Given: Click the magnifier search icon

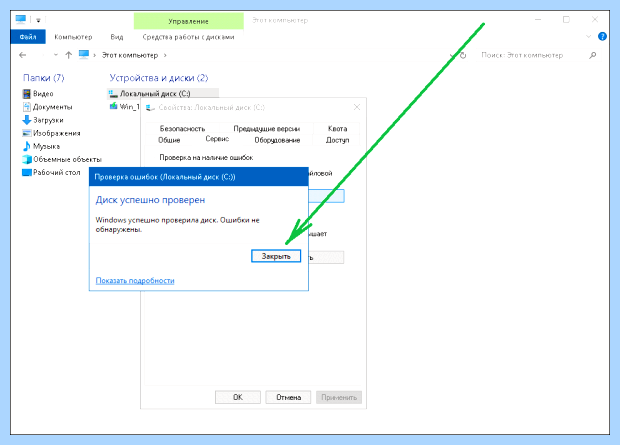Looking at the screenshot, I should point(592,55).
